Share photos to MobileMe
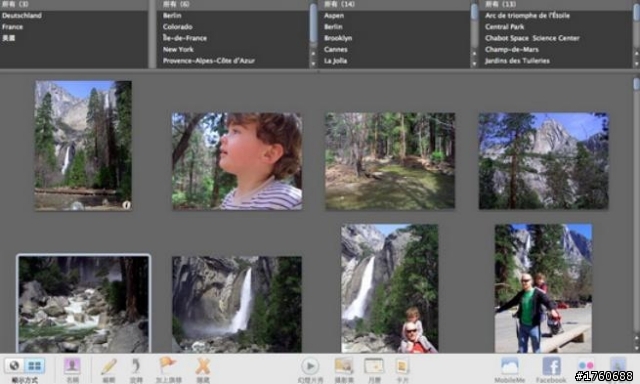Screen dimensions: 640x384 510,366
